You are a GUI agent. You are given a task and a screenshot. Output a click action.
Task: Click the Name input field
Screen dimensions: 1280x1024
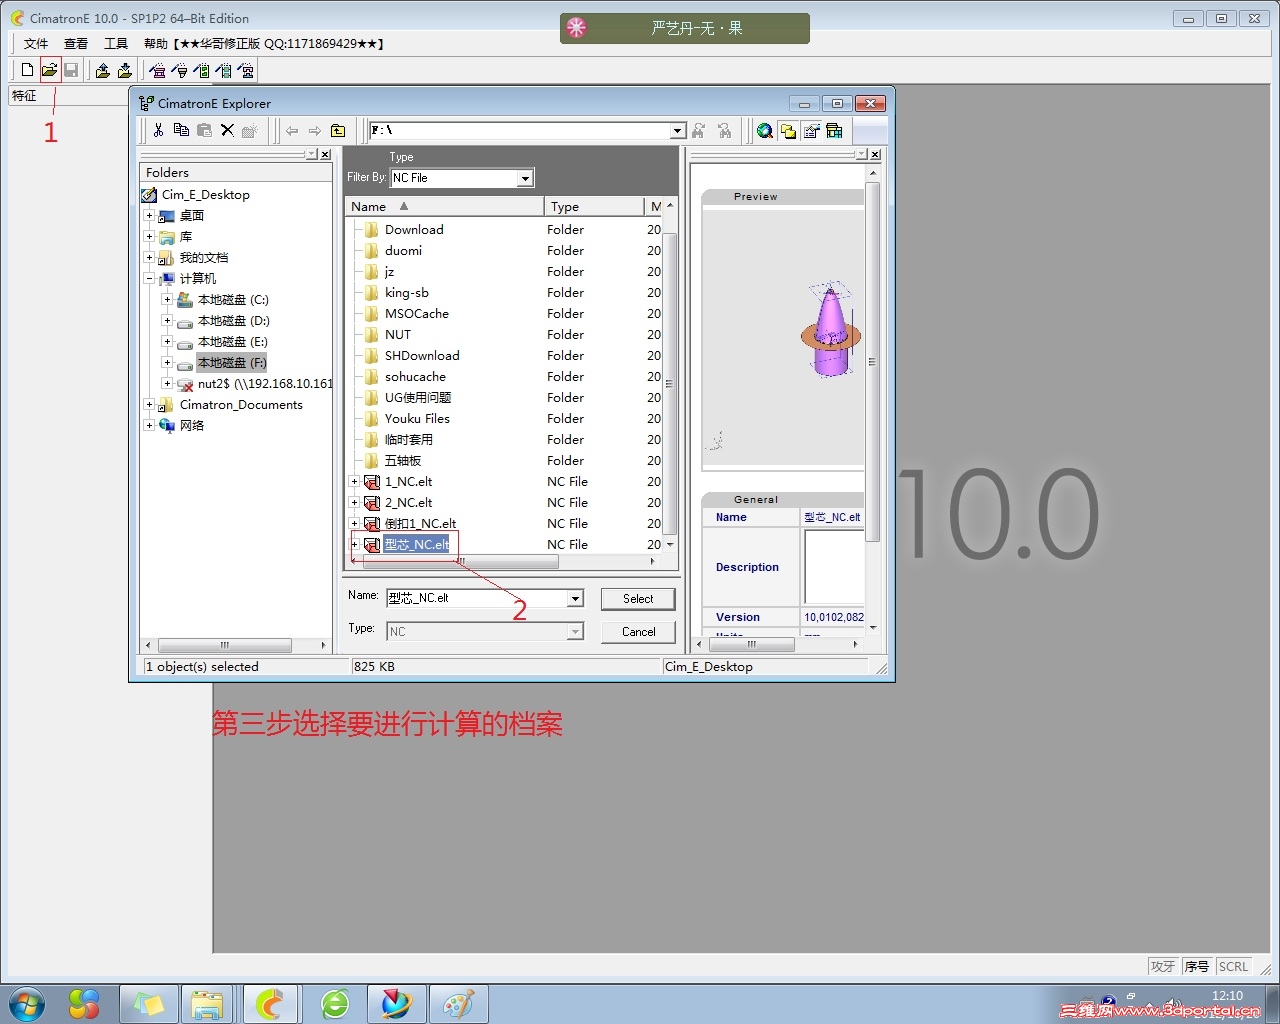(476, 598)
